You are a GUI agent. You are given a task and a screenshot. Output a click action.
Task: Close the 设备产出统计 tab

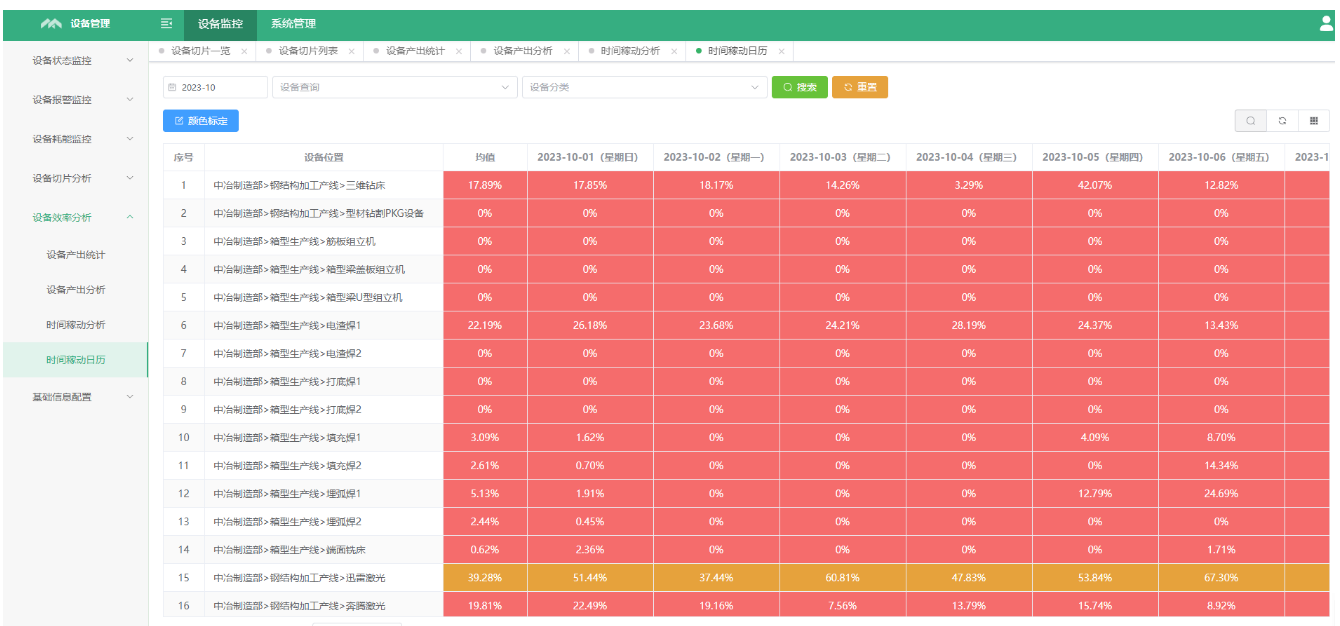458,51
